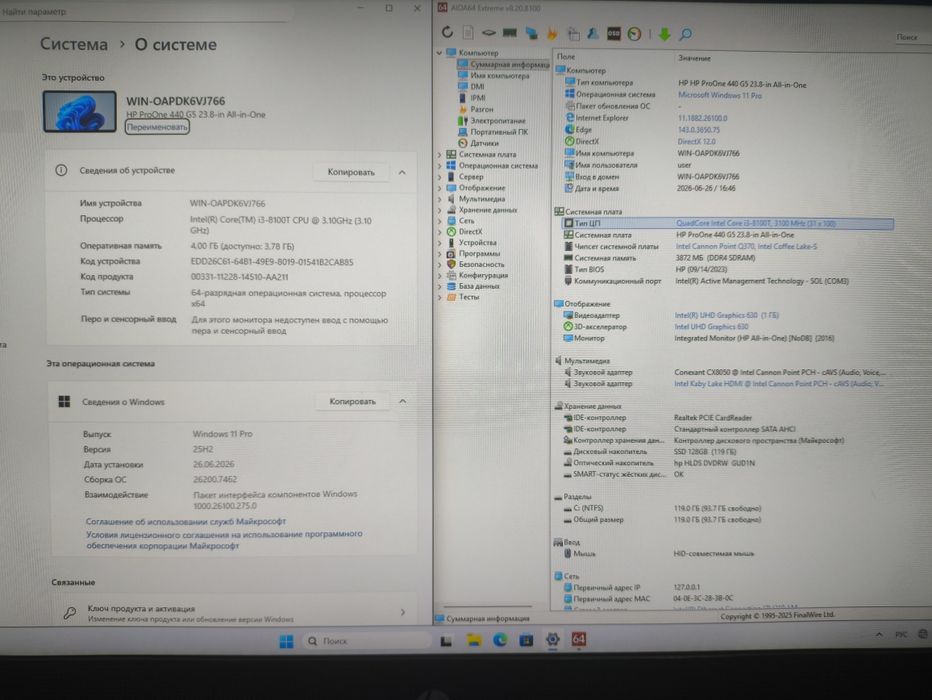The width and height of the screenshot is (932, 700).
Task: Collapse the Сведения о Windows section
Action: (x=403, y=402)
